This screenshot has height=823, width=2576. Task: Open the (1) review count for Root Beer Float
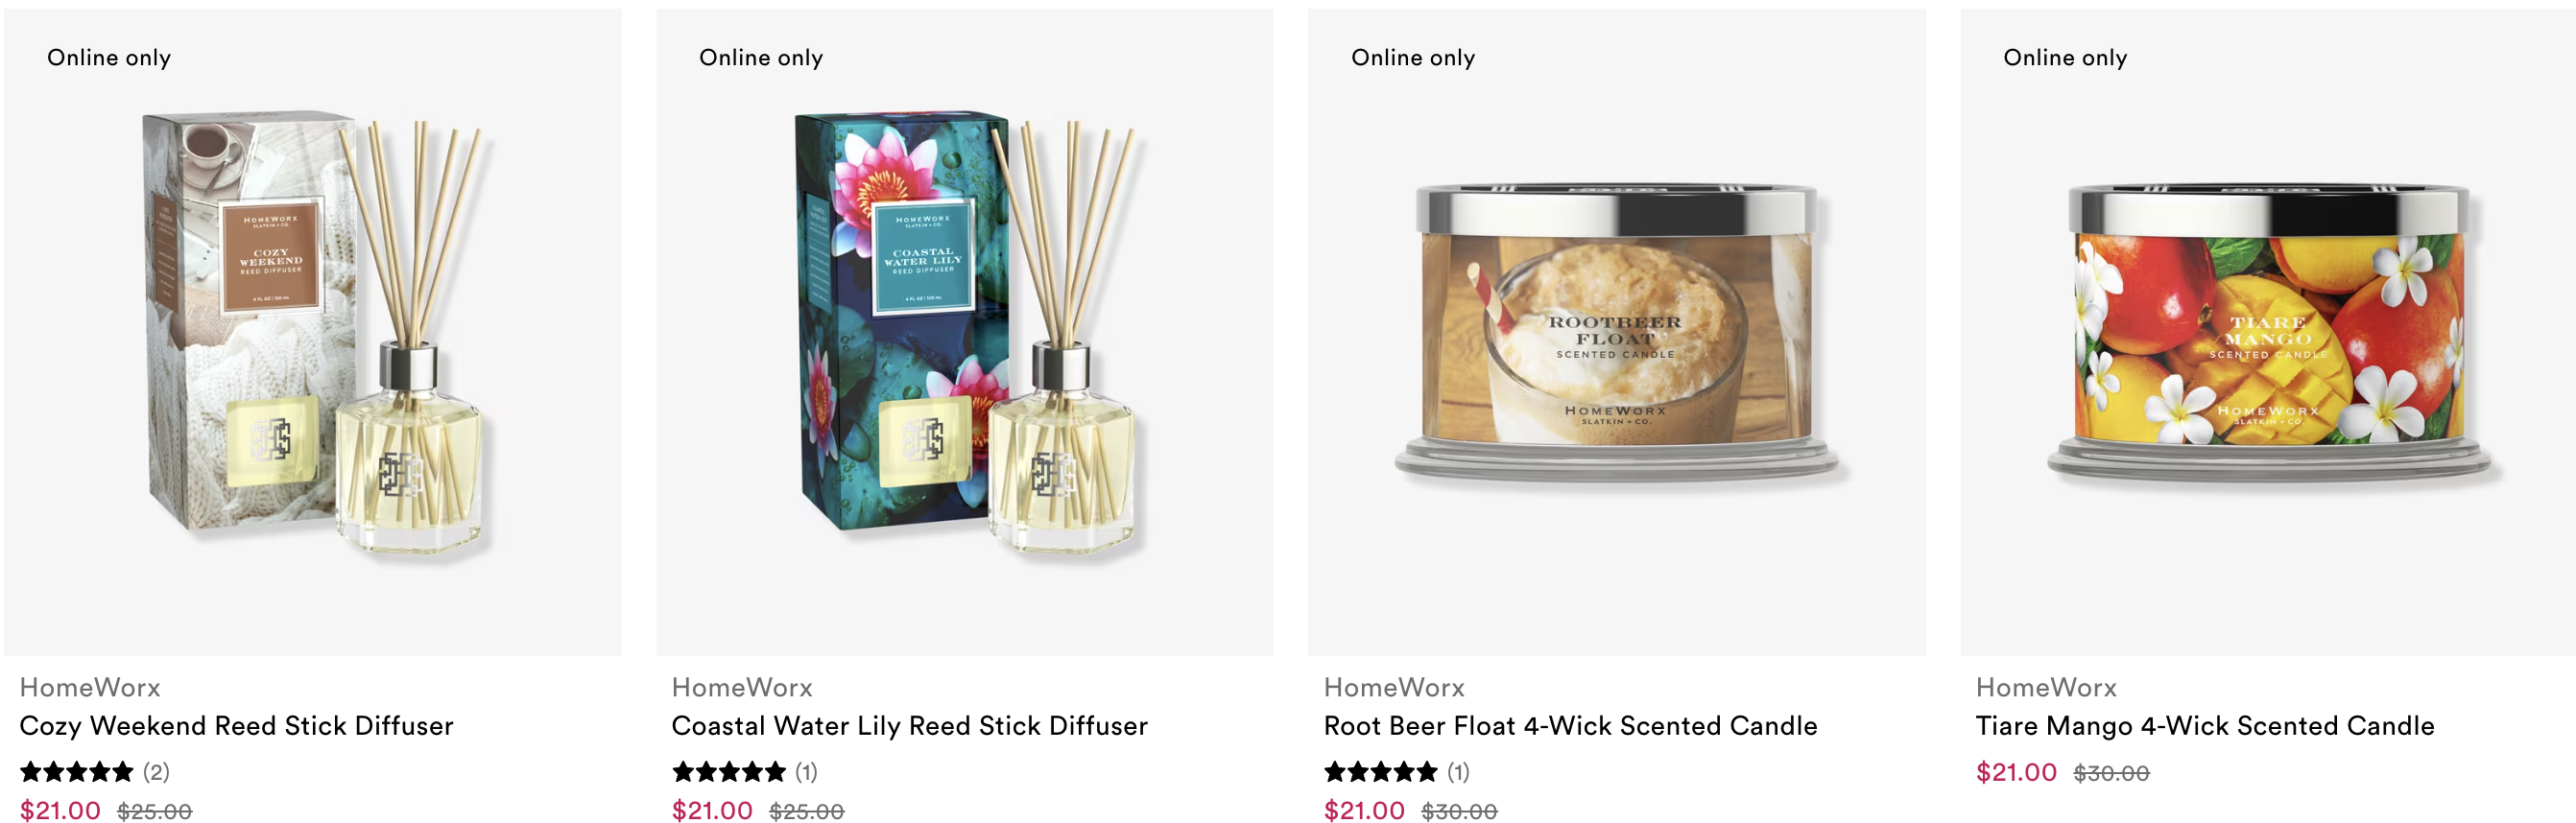1458,772
